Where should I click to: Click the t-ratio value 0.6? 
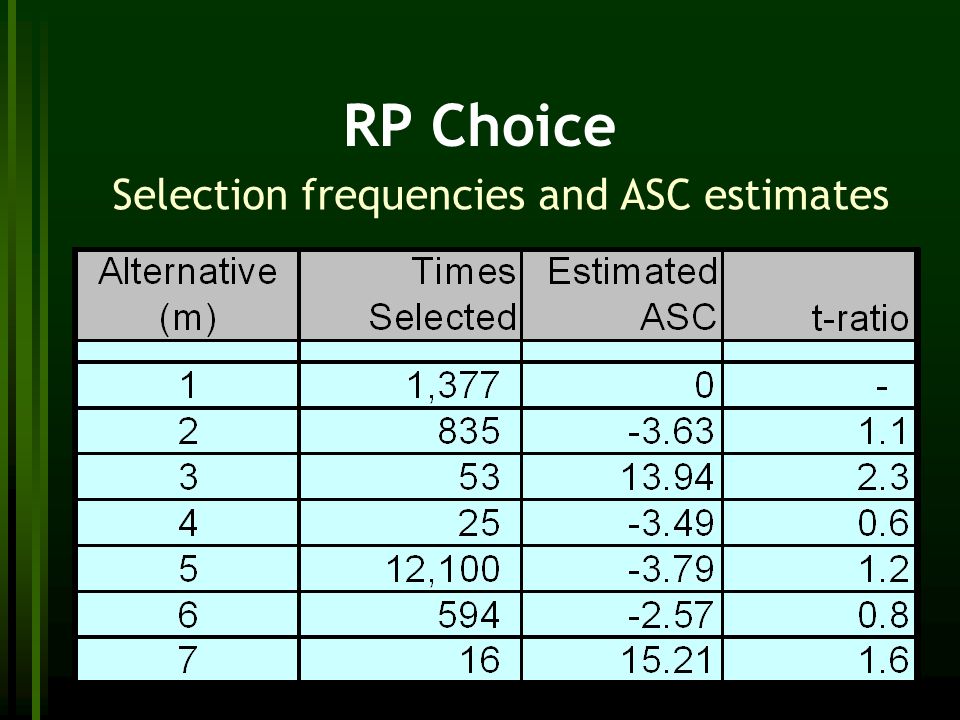819,523
